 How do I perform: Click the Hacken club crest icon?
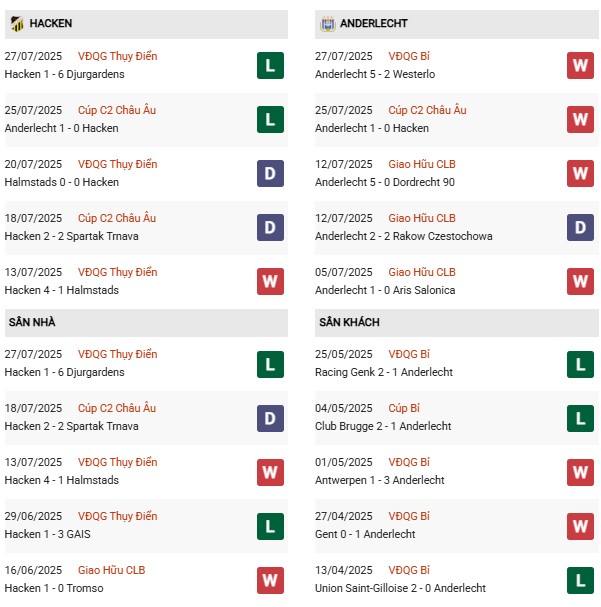click(x=17, y=24)
